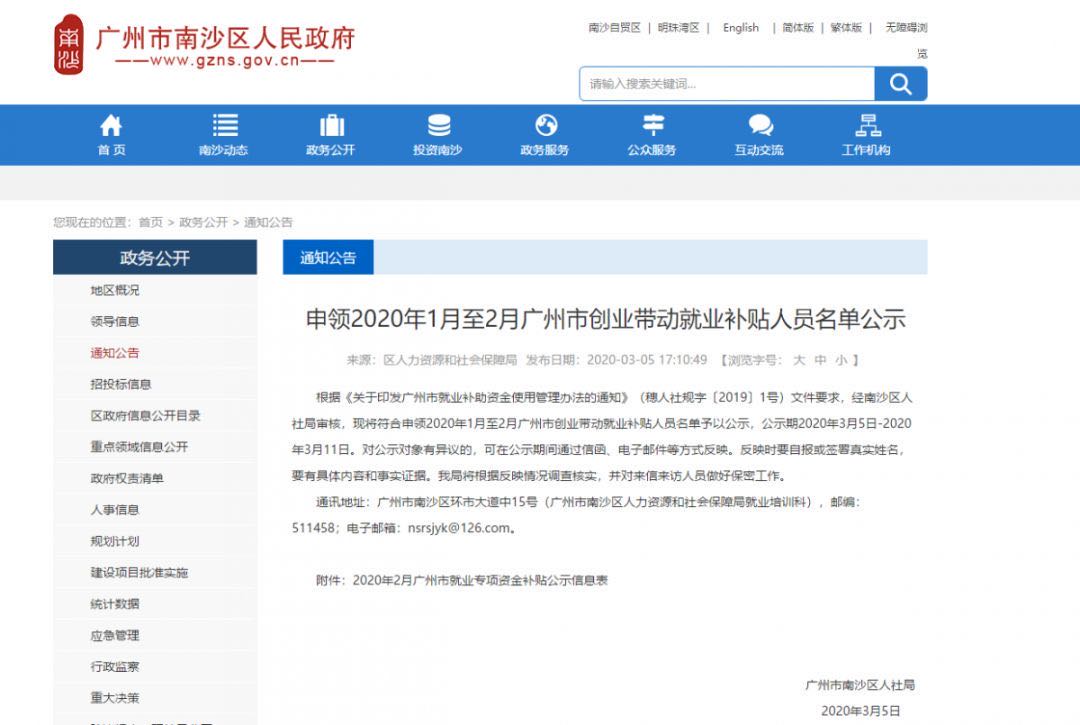Open 领导信息 in left sidebar
Viewport: 1080px width, 725px height.
pos(115,322)
